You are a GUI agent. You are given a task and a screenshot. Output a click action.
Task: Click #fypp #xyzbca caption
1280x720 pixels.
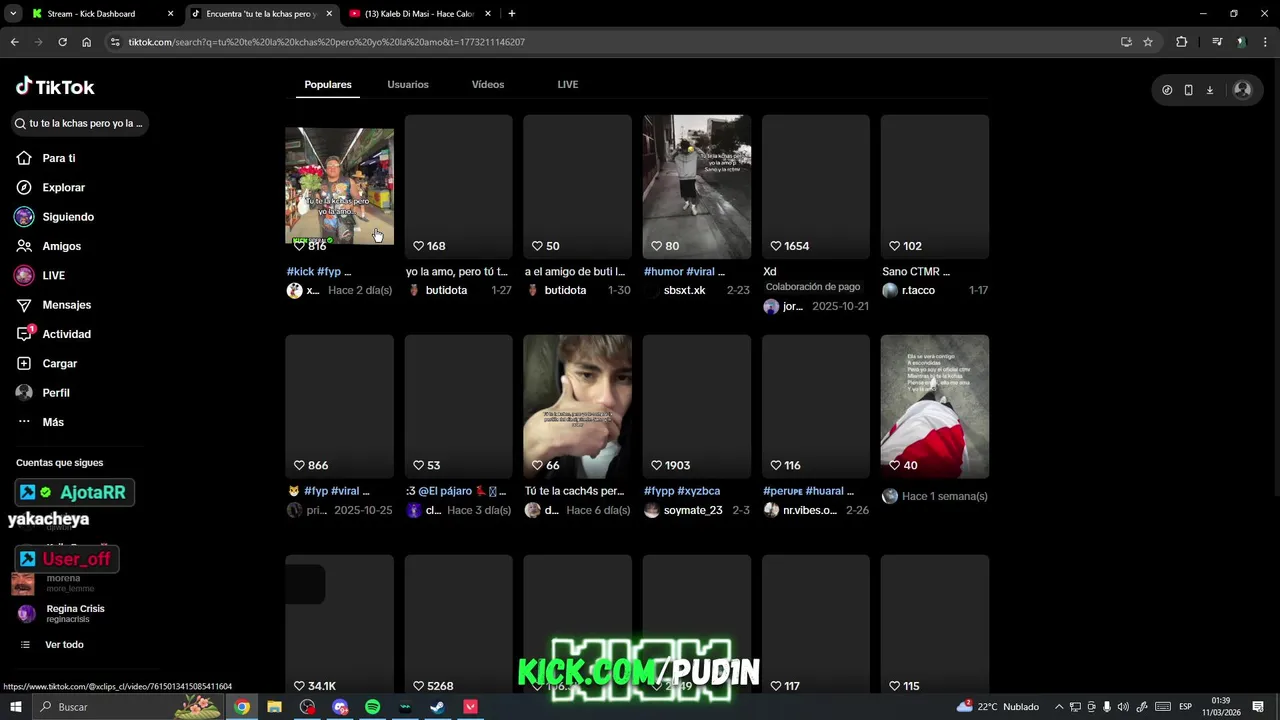(x=682, y=492)
